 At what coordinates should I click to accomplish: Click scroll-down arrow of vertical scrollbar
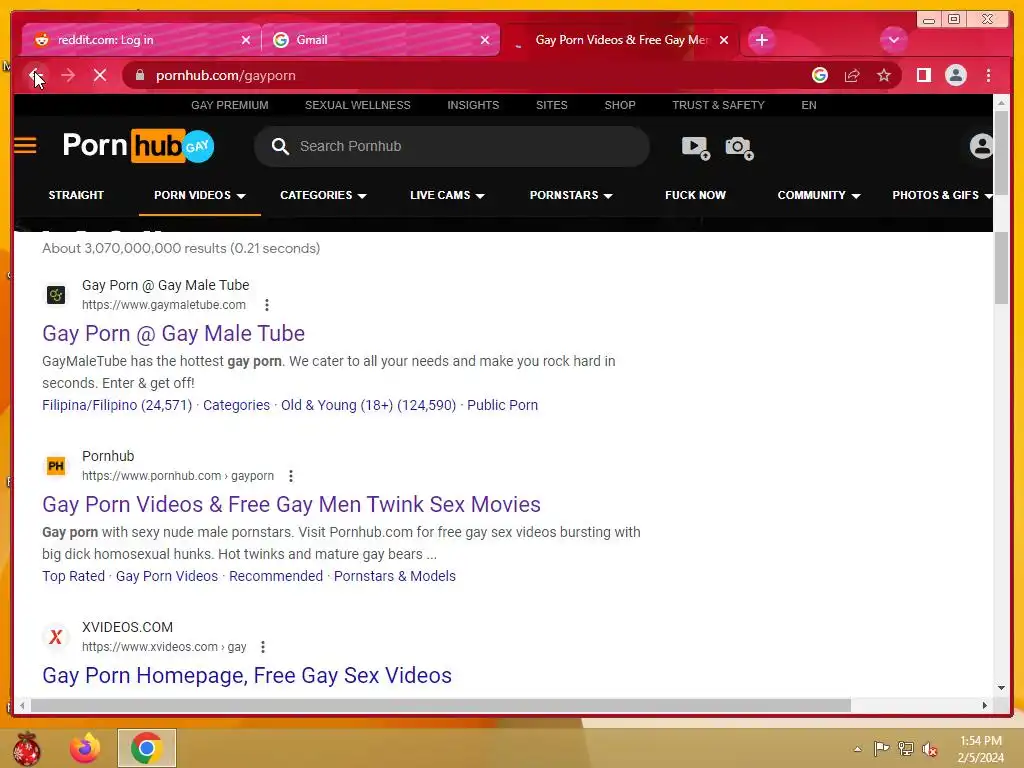(1001, 687)
